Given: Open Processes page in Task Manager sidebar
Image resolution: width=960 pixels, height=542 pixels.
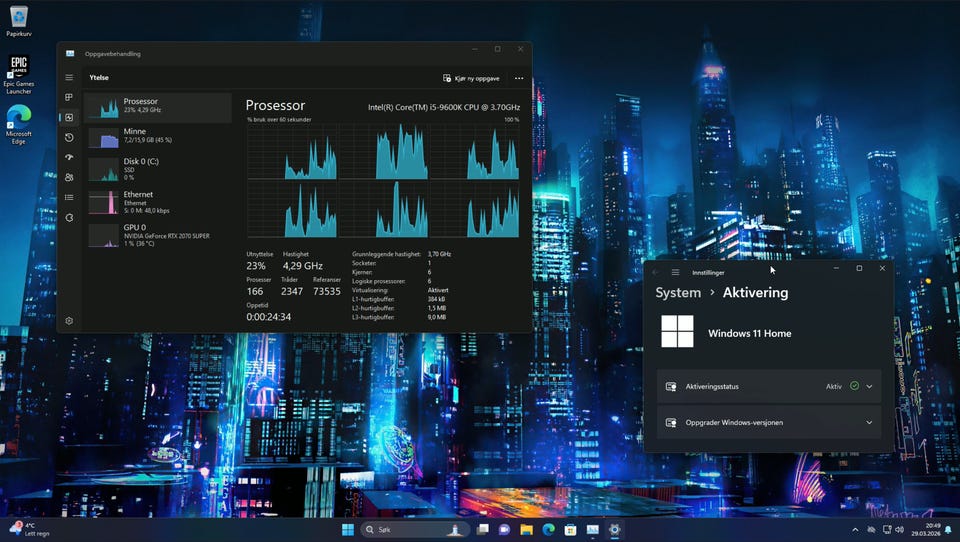Looking at the screenshot, I should [x=69, y=97].
